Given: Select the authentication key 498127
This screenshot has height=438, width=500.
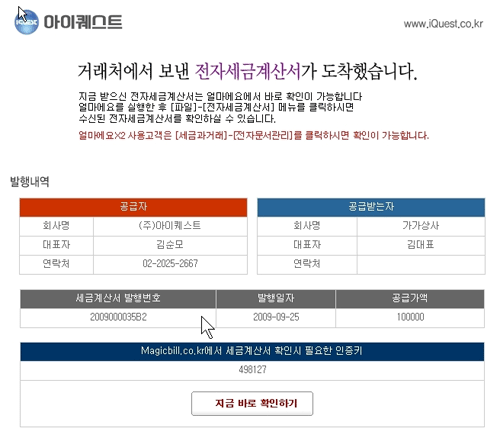Looking at the screenshot, I should point(252,369).
